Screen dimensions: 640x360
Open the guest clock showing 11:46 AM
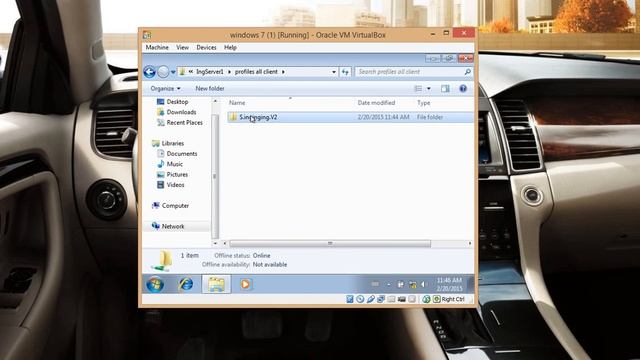(449, 284)
